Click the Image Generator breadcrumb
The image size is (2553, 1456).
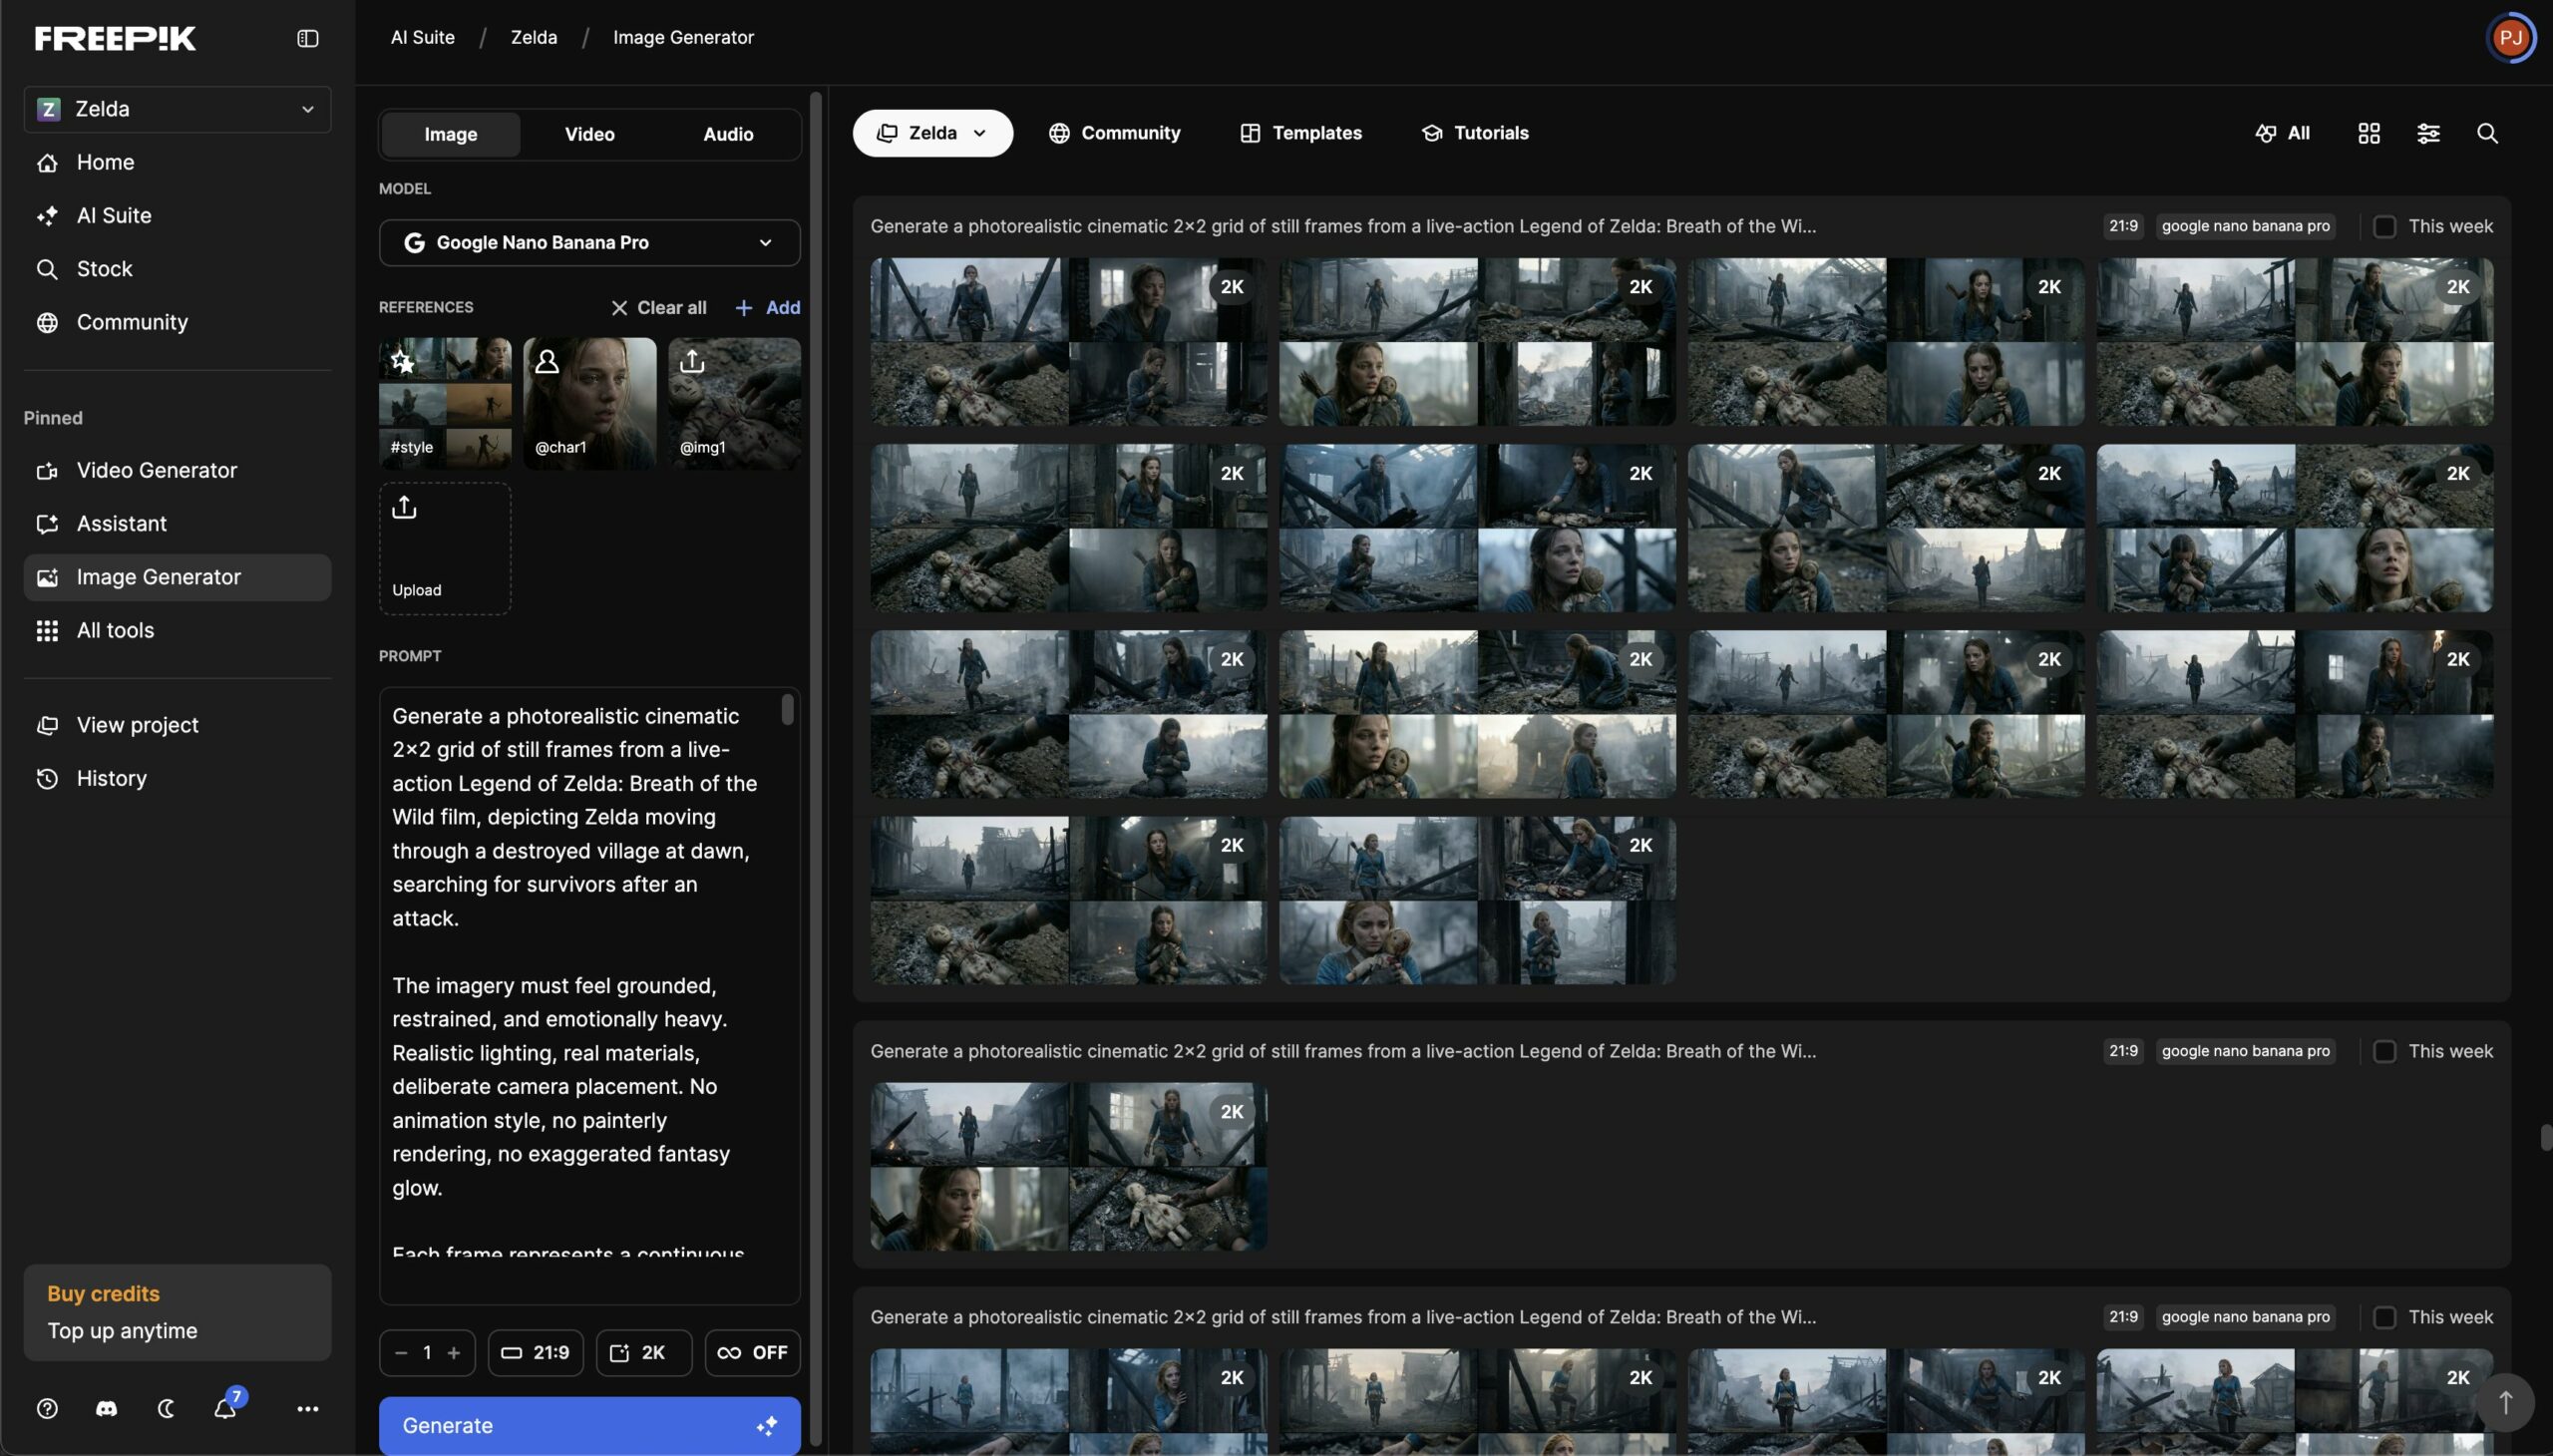click(683, 38)
